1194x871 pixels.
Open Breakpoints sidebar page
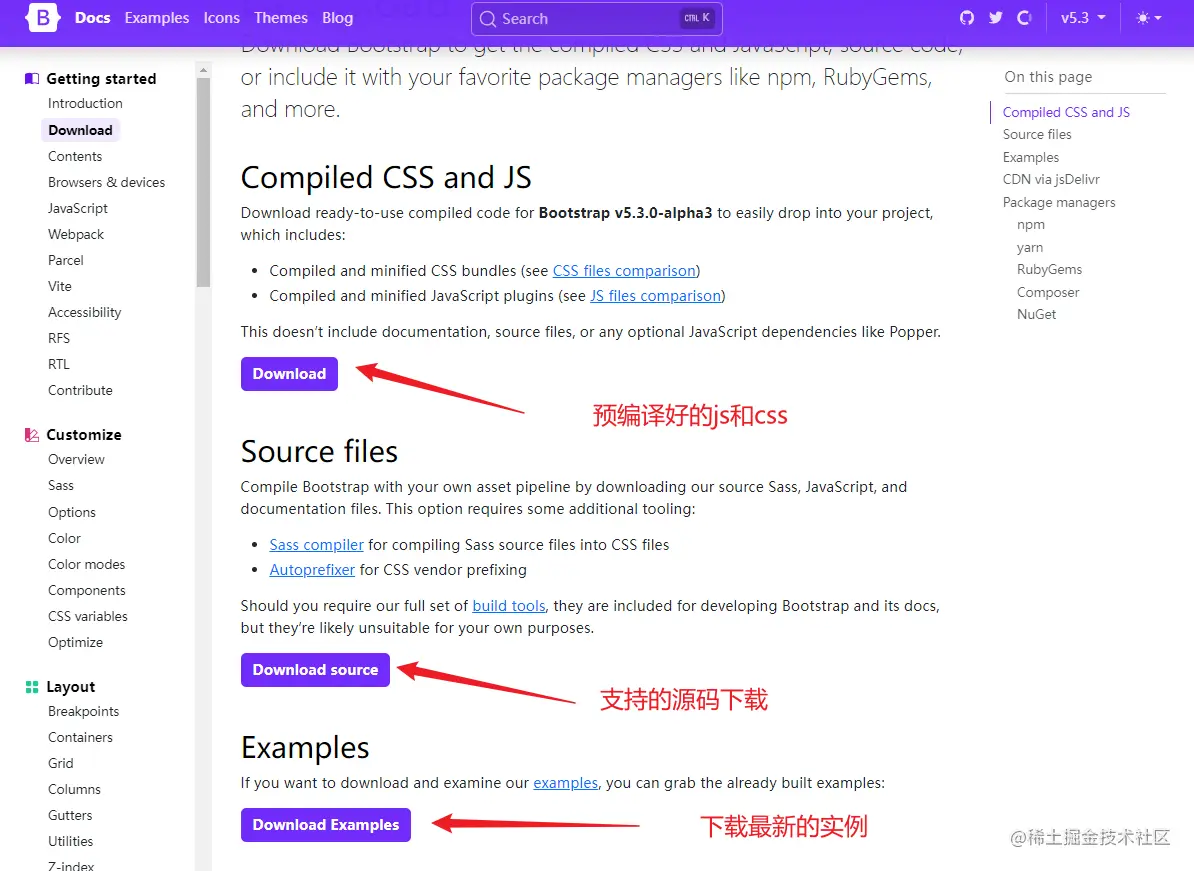pyautogui.click(x=84, y=711)
